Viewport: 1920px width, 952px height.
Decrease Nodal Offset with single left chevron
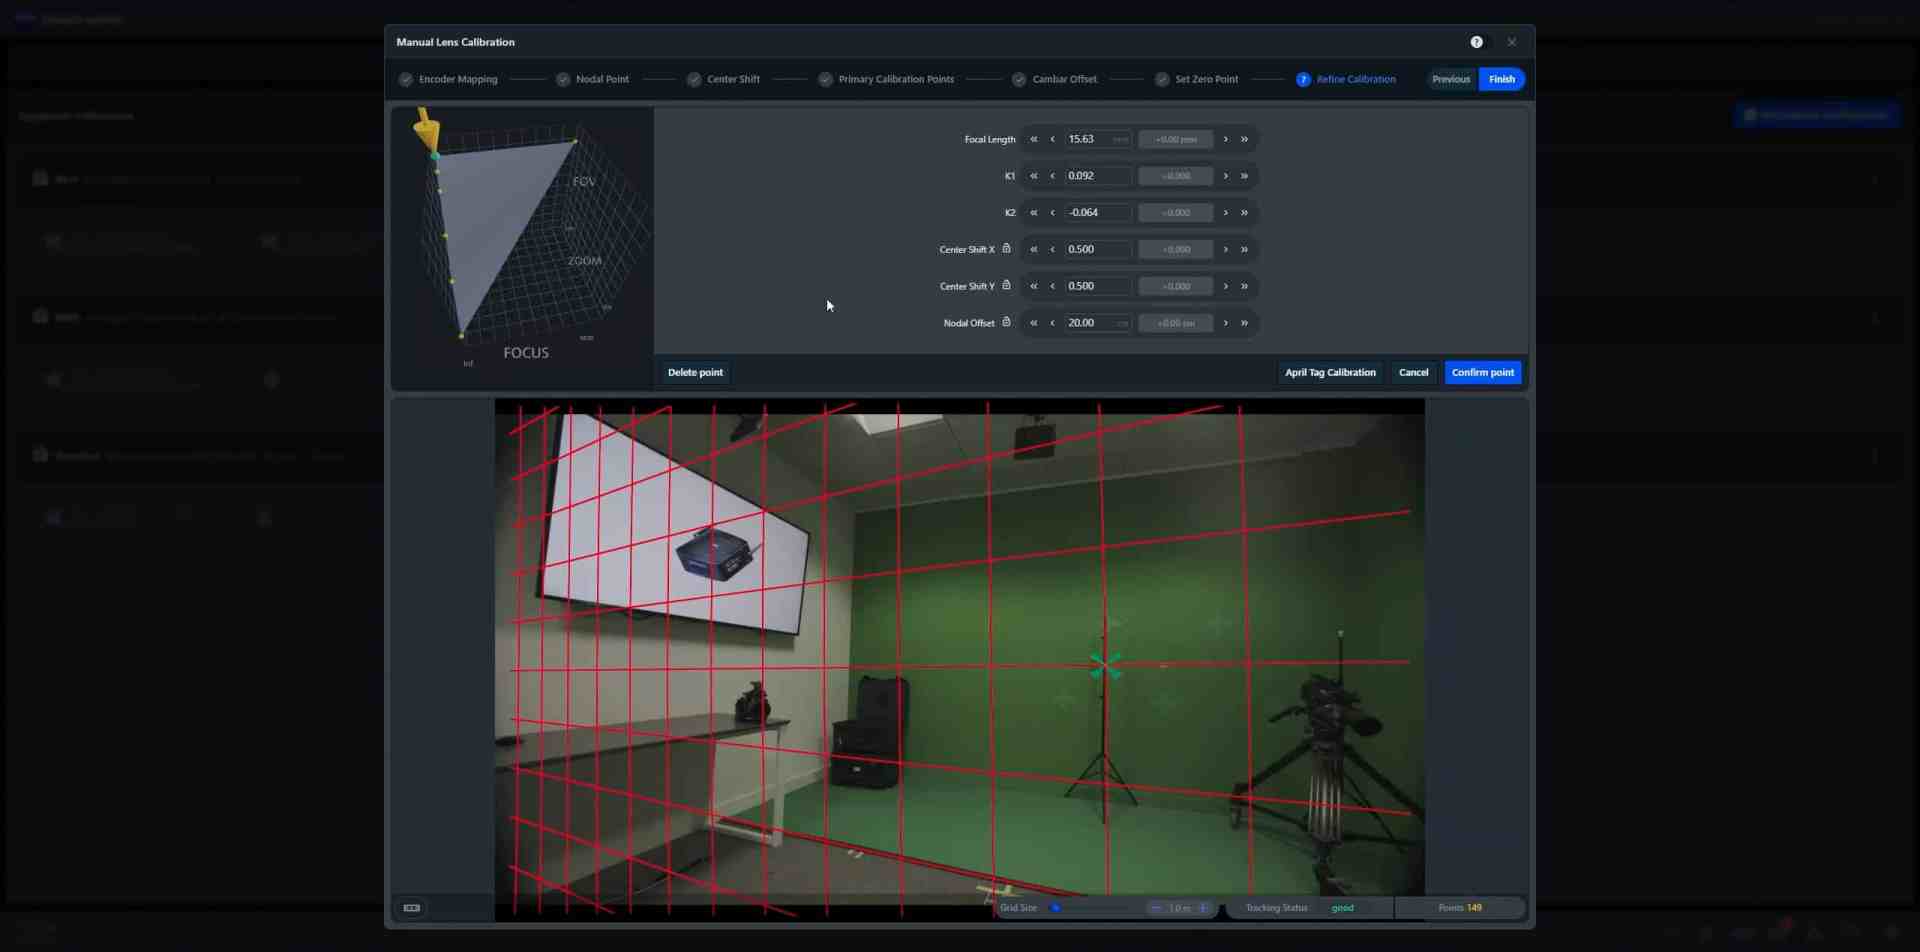[x=1053, y=323]
